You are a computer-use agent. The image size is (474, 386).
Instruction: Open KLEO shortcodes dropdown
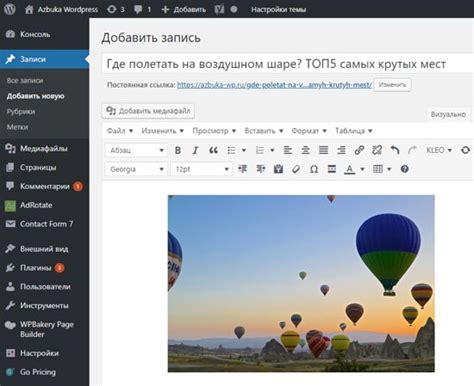click(x=439, y=150)
